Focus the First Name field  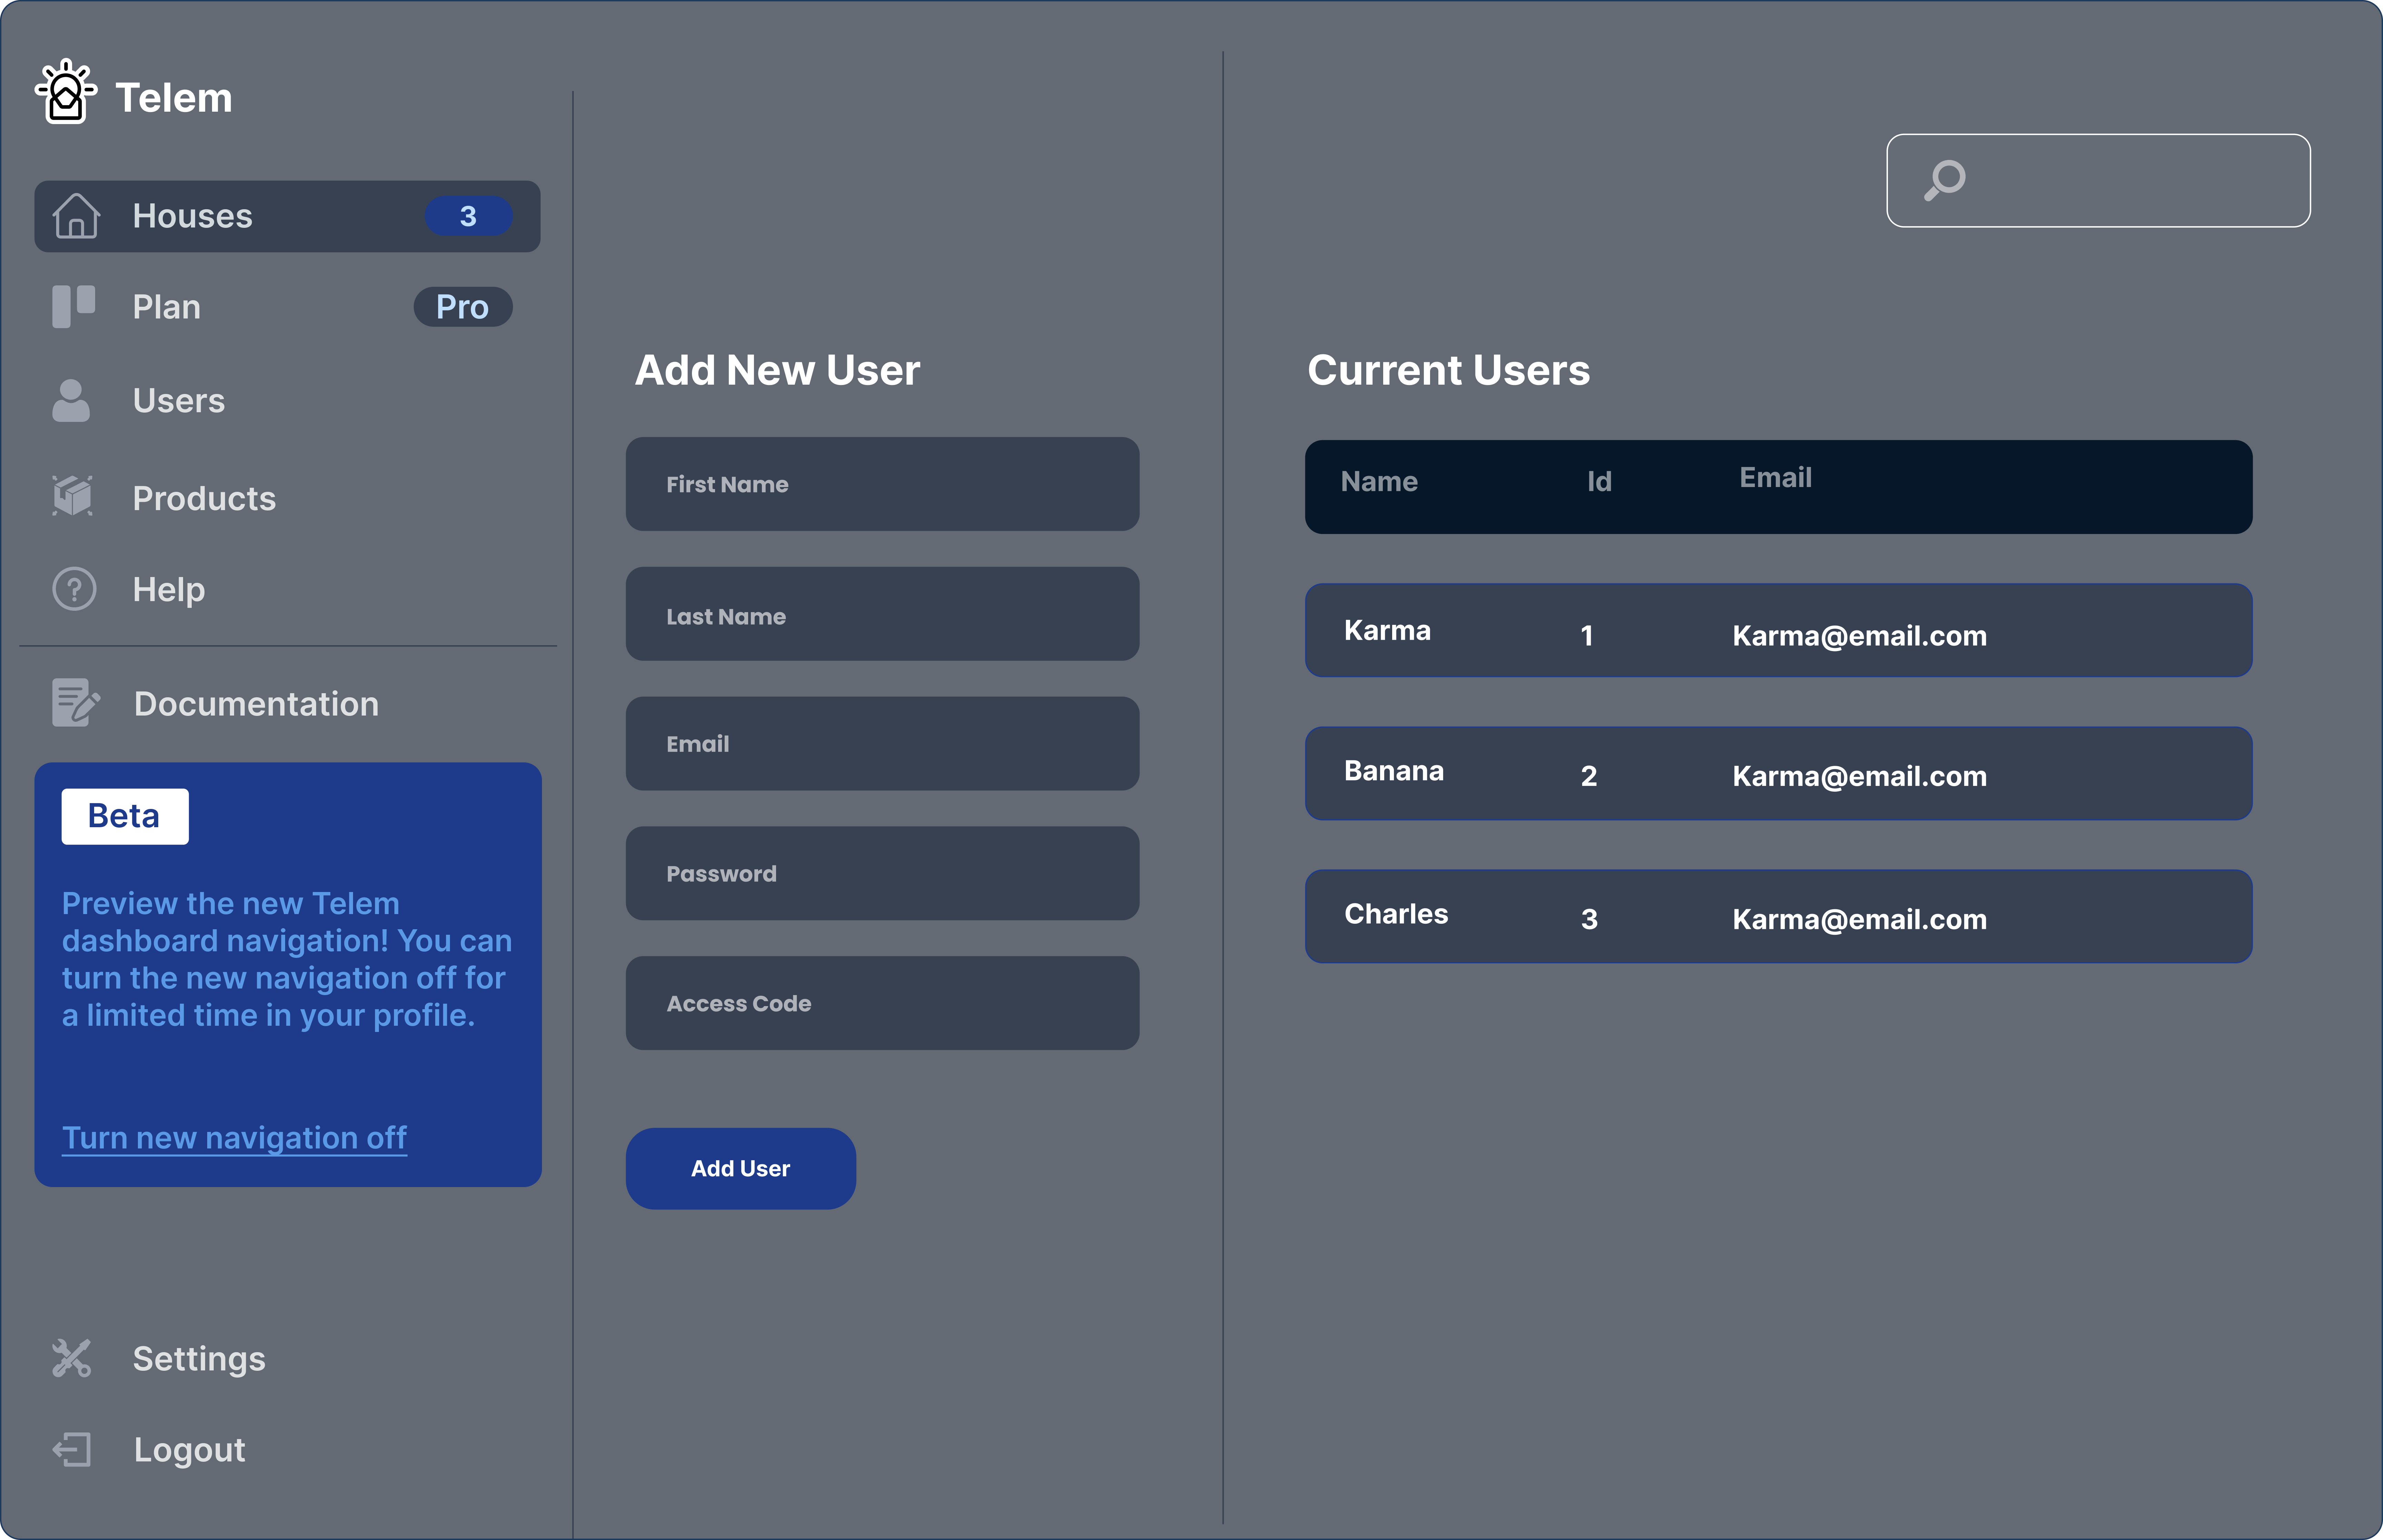tap(882, 484)
